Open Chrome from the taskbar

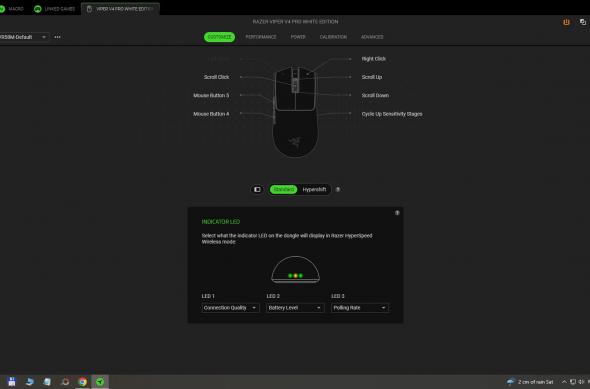tap(82, 381)
